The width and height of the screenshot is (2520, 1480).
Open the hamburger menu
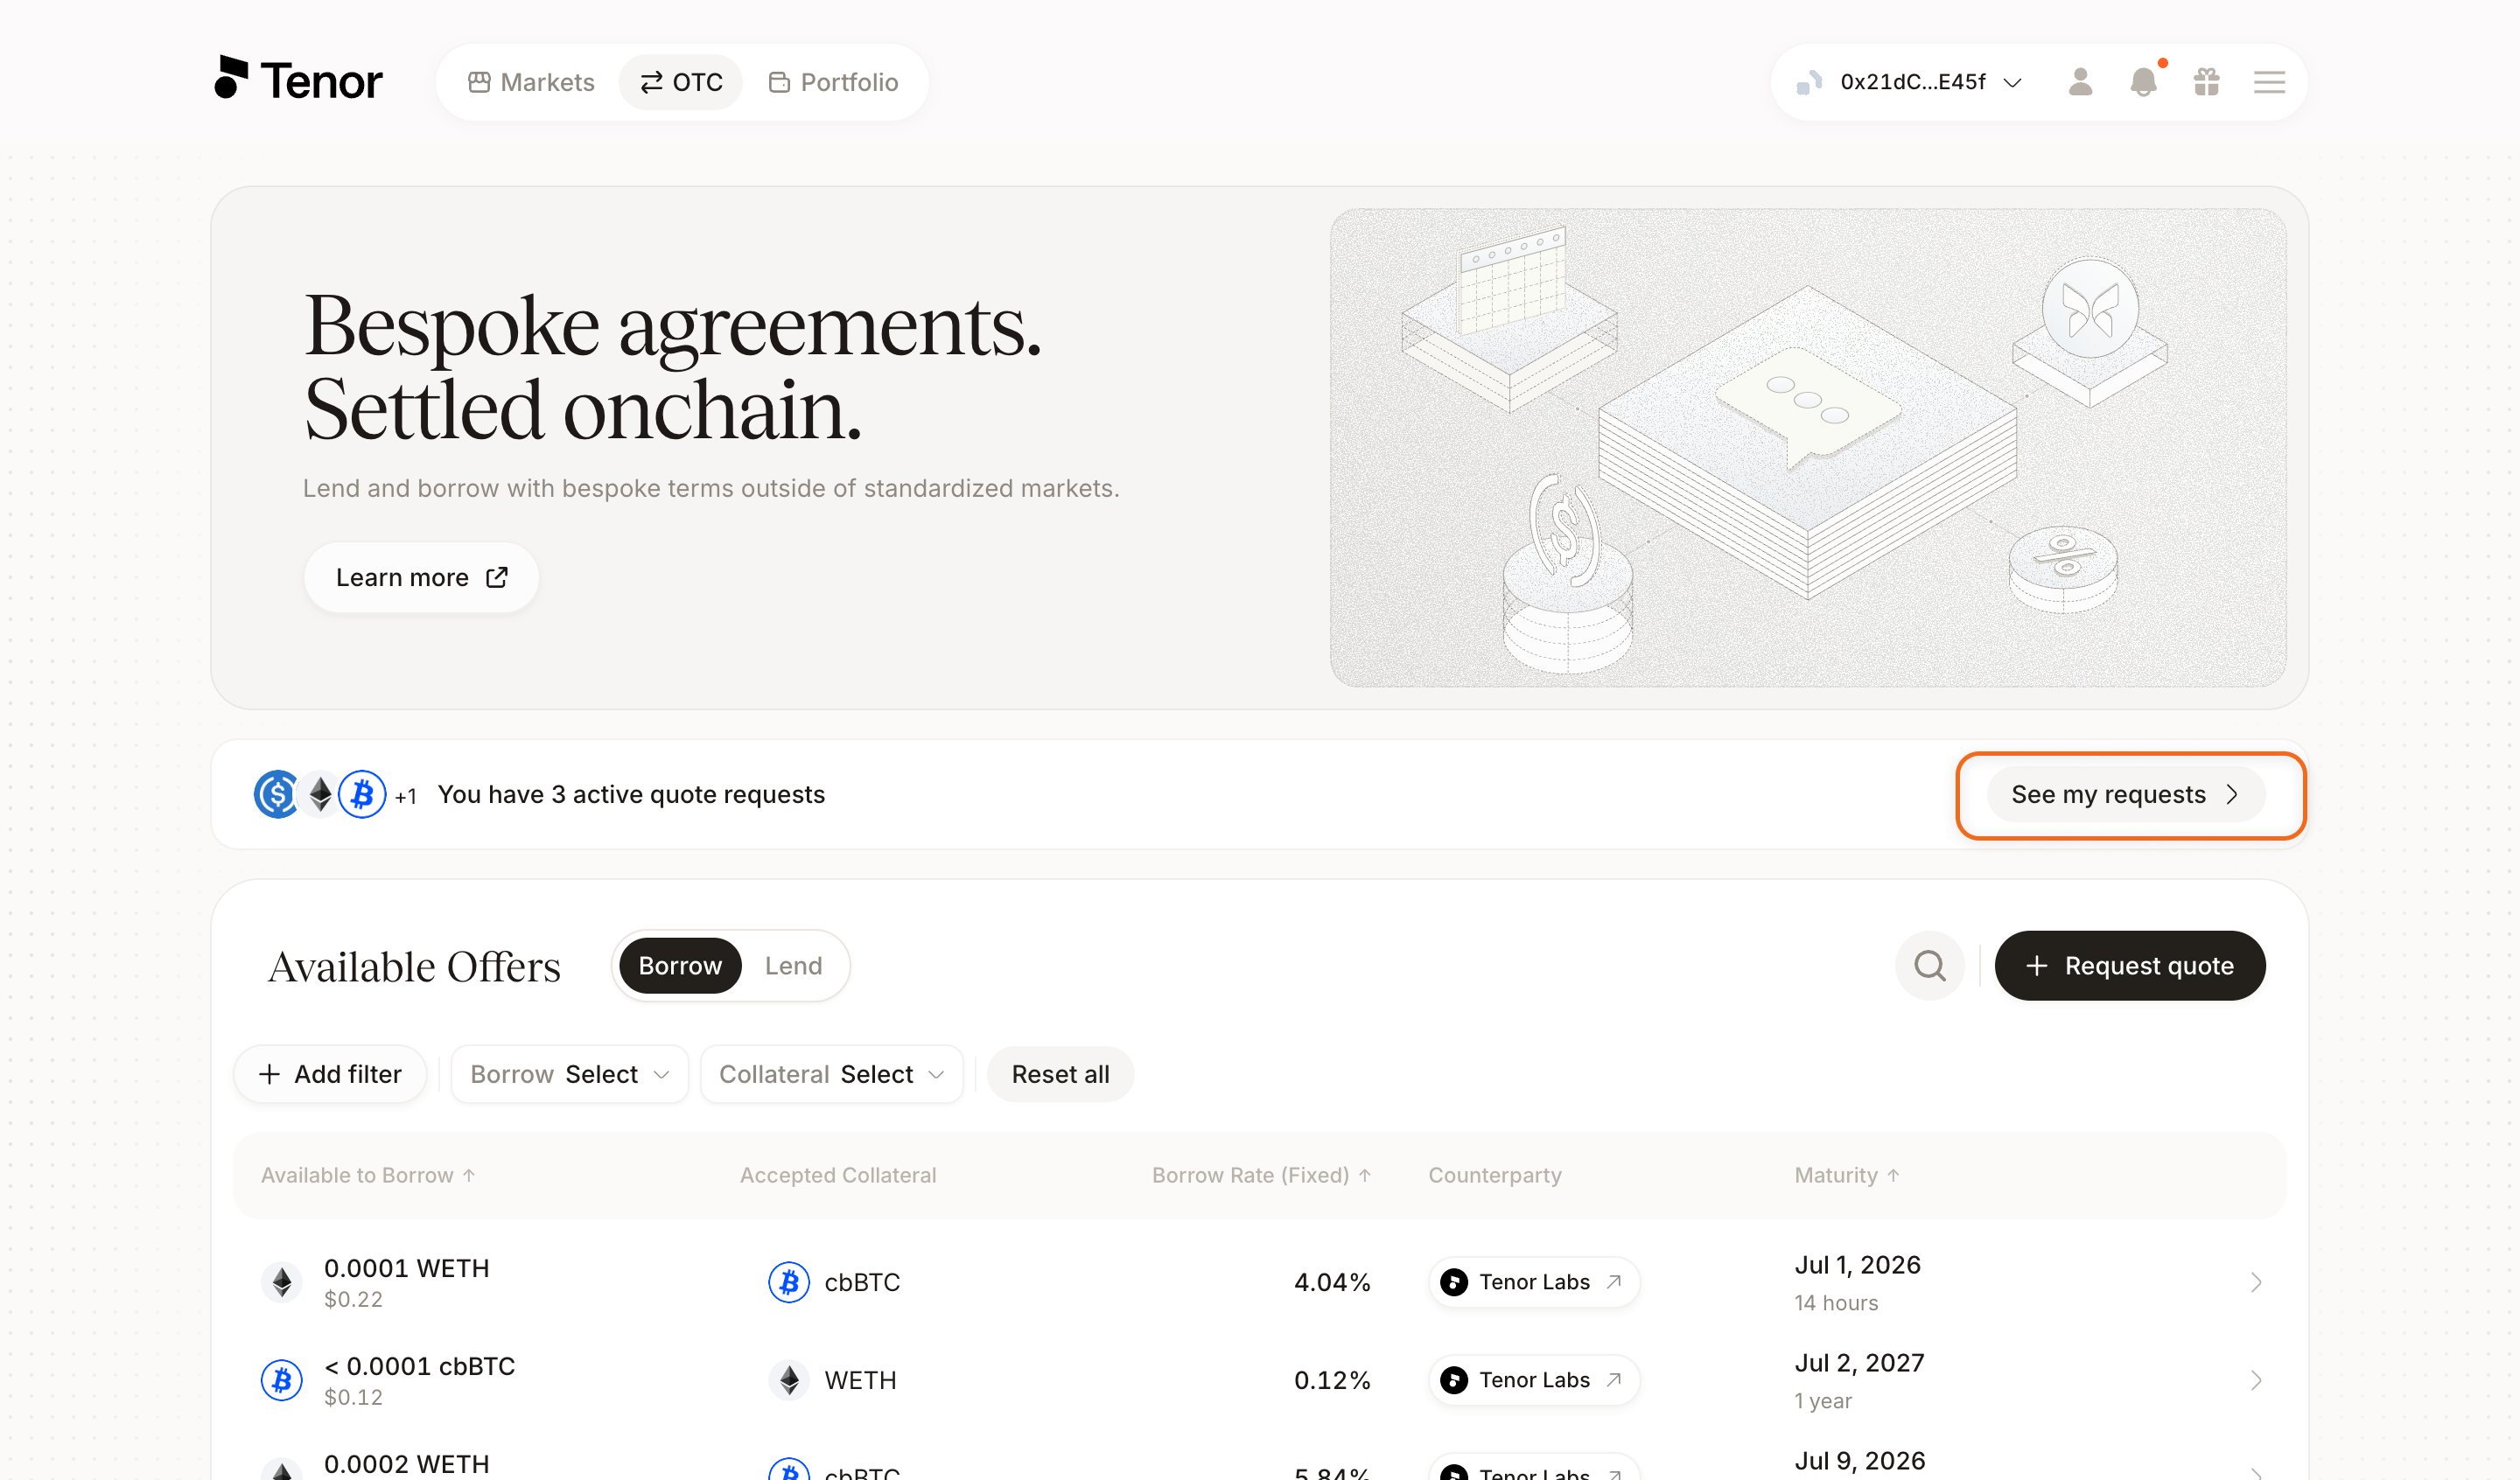2269,82
